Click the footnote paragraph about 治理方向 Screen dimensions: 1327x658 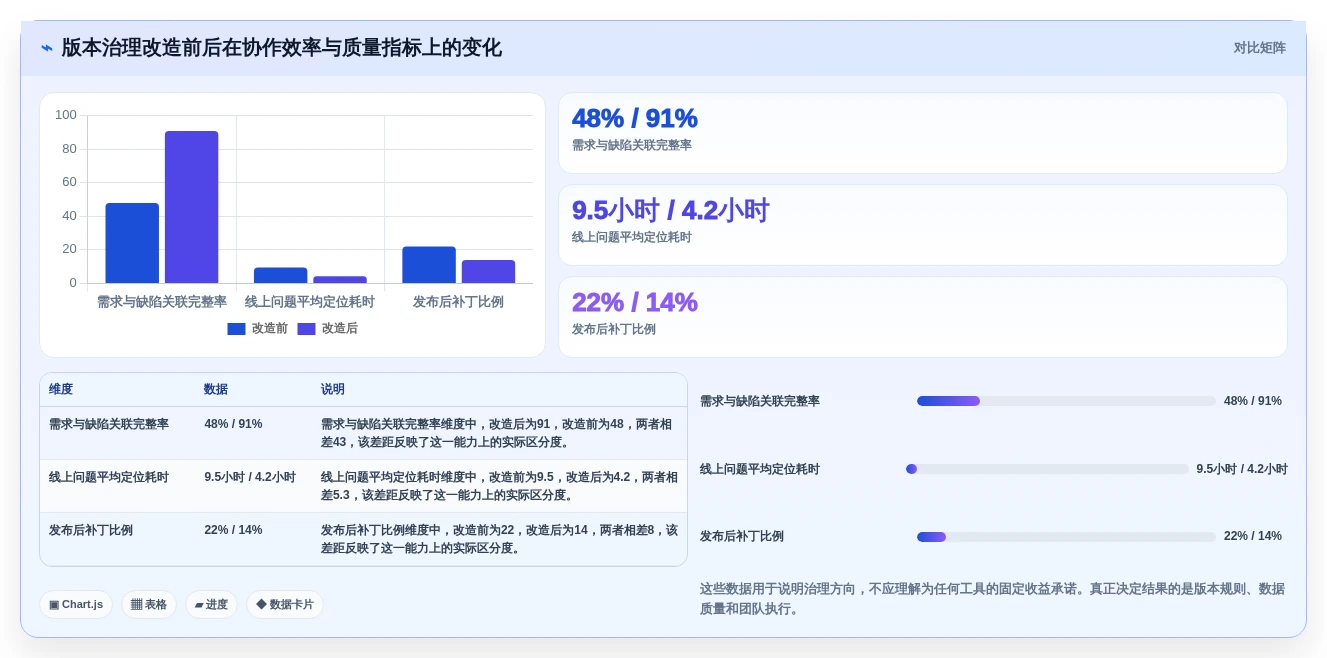click(x=993, y=598)
